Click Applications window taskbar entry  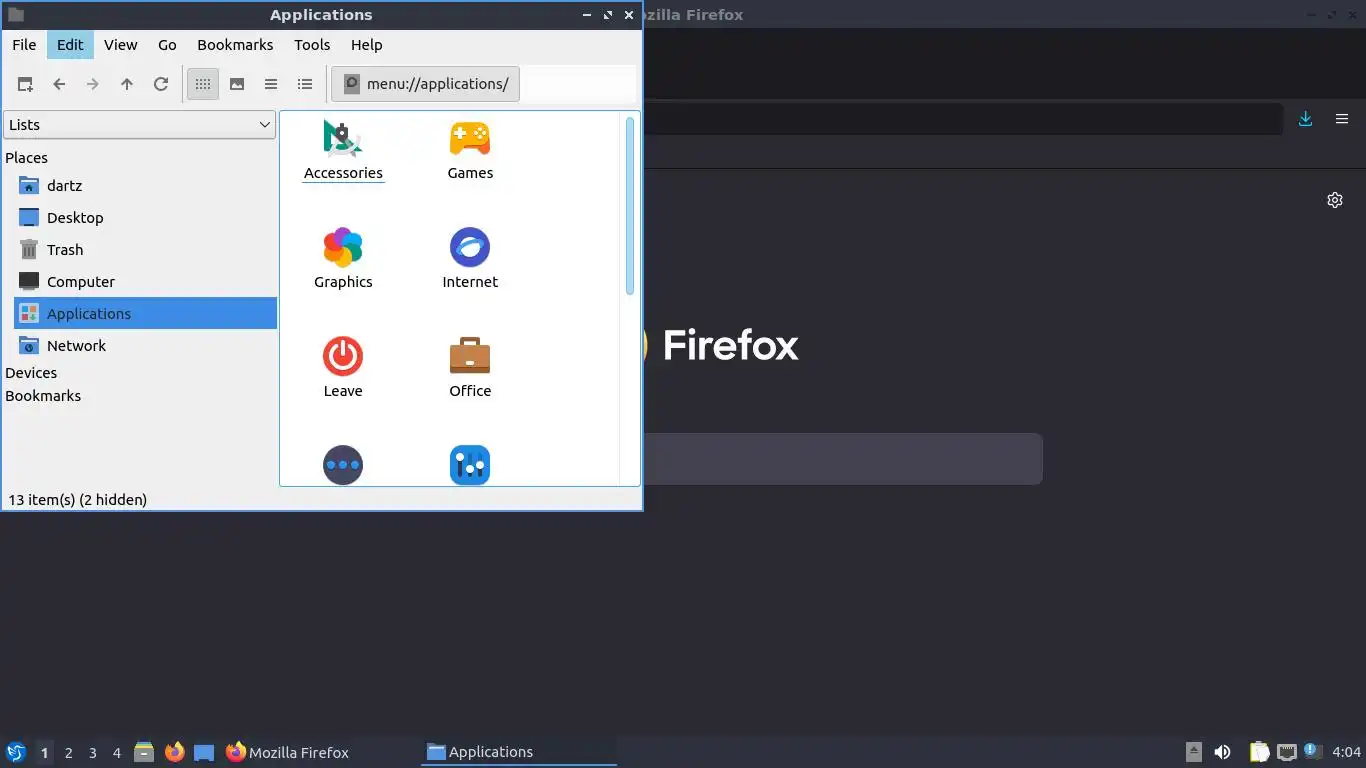pyautogui.click(x=519, y=752)
